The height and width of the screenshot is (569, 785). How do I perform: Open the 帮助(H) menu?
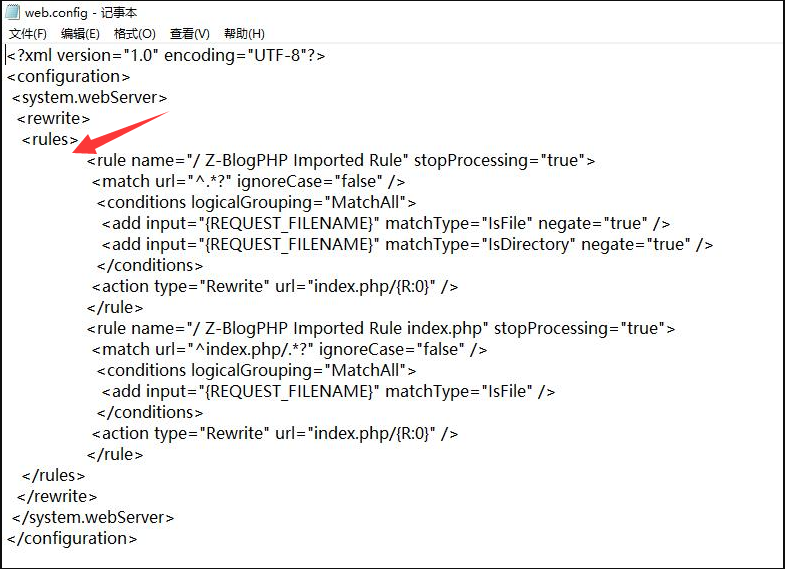tap(244, 34)
